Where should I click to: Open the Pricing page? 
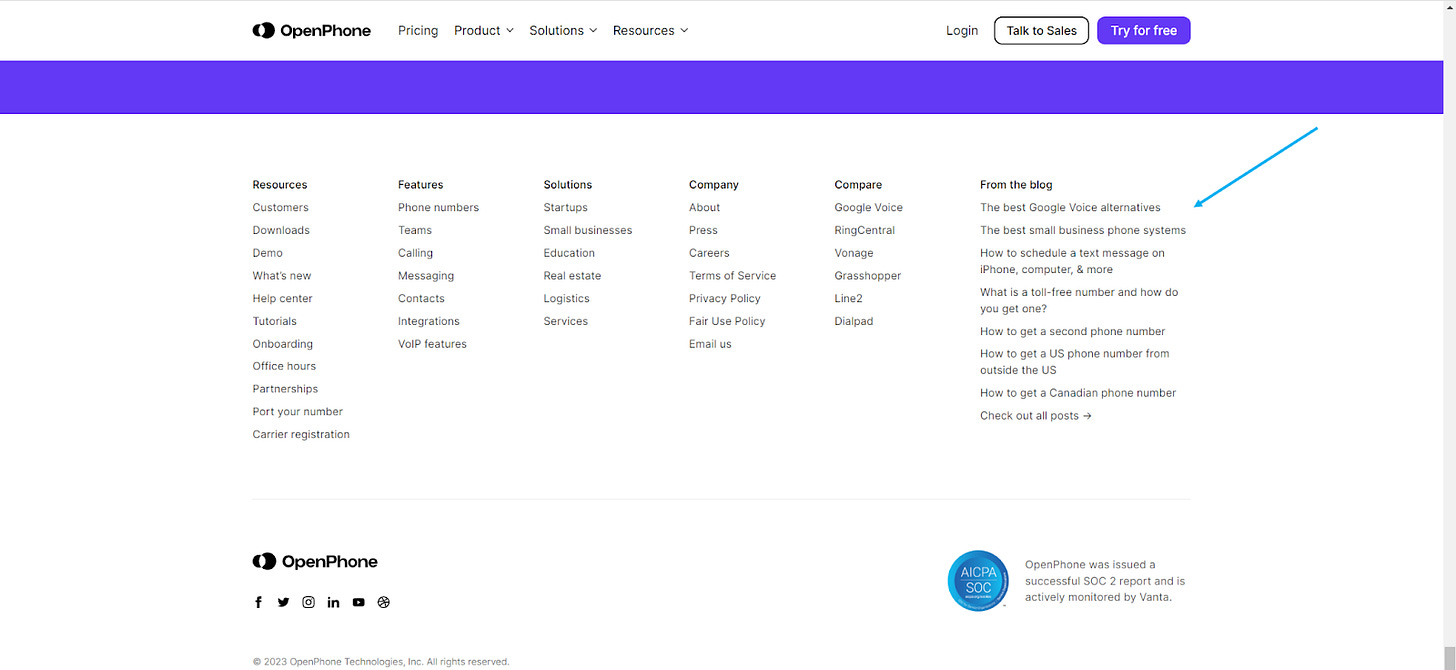tap(418, 31)
